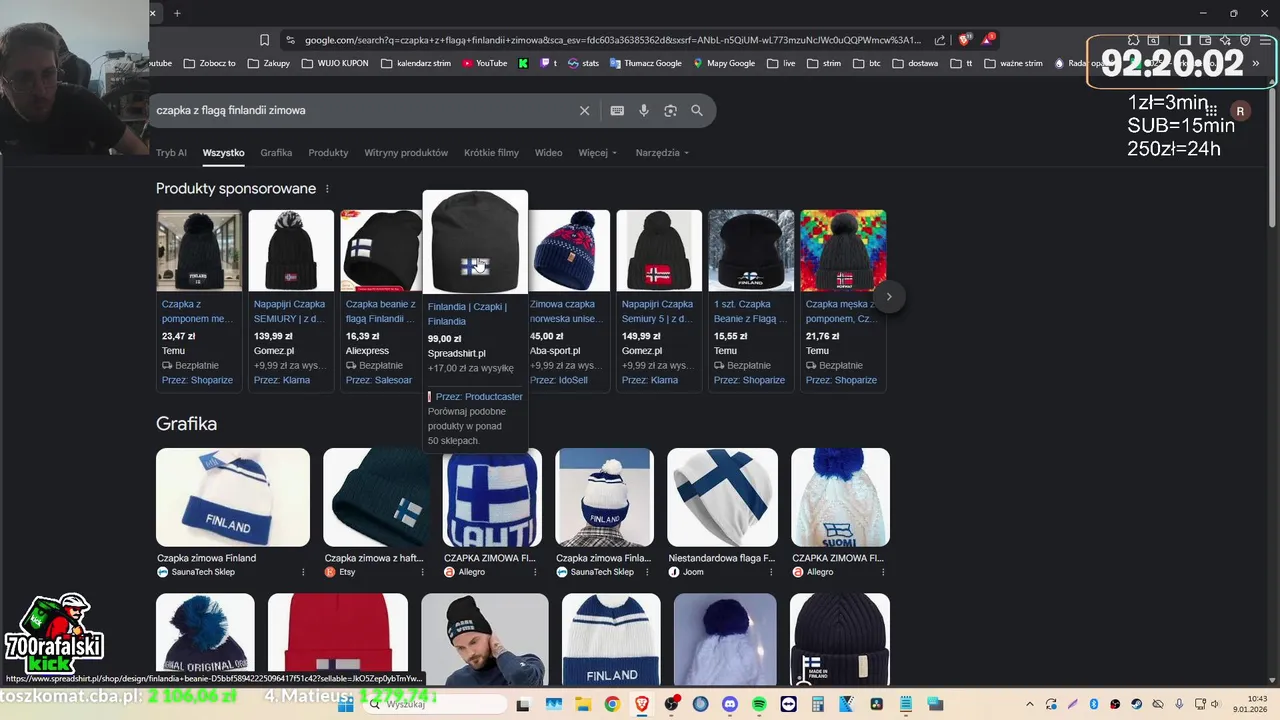Open options beside Produkty sponsorowane heading
The height and width of the screenshot is (720, 1280).
click(327, 189)
